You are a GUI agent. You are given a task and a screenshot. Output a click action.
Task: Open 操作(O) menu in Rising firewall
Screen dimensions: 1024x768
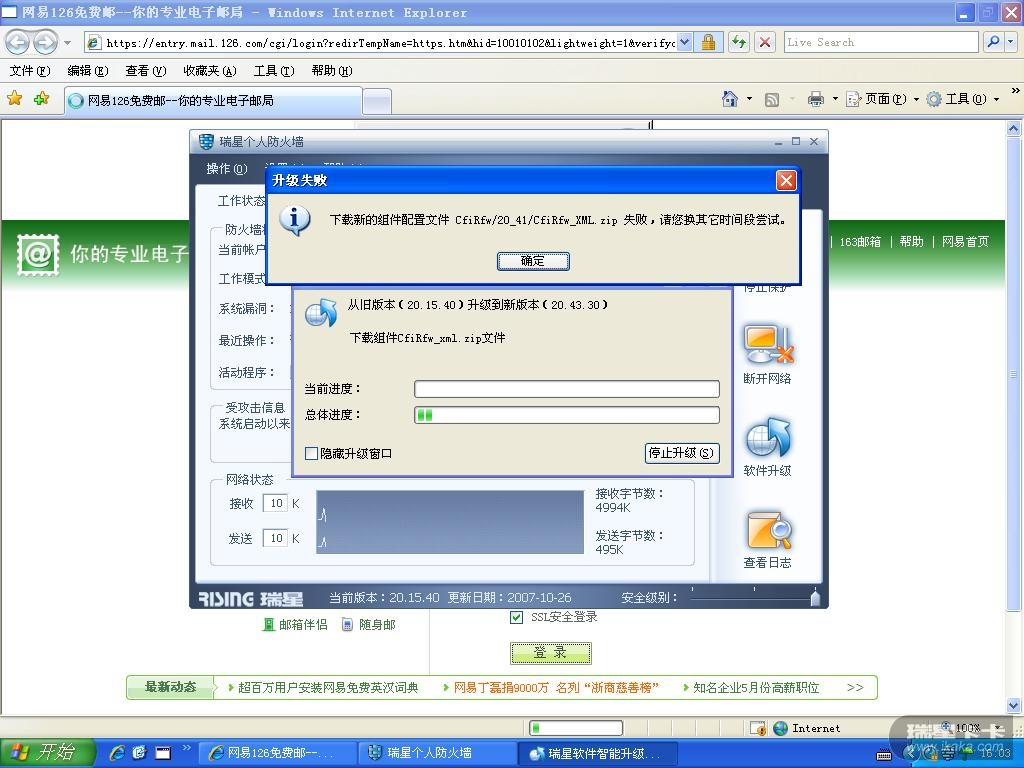227,168
